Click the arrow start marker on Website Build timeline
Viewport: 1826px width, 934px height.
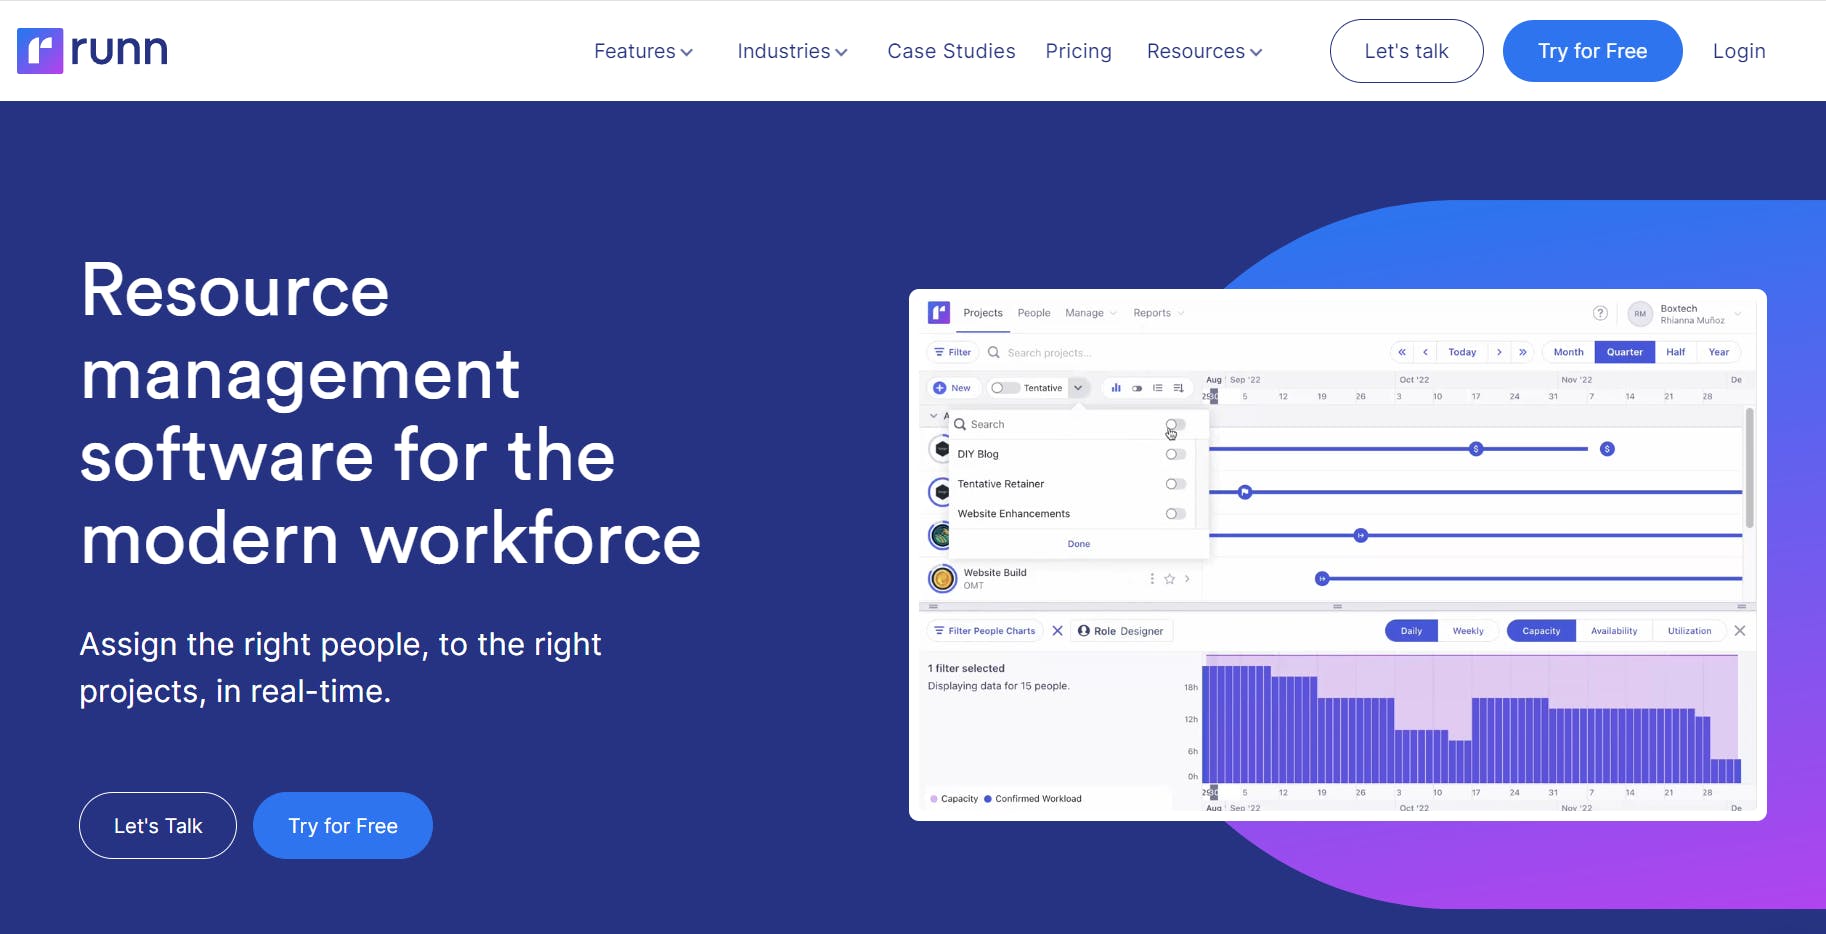[1322, 579]
